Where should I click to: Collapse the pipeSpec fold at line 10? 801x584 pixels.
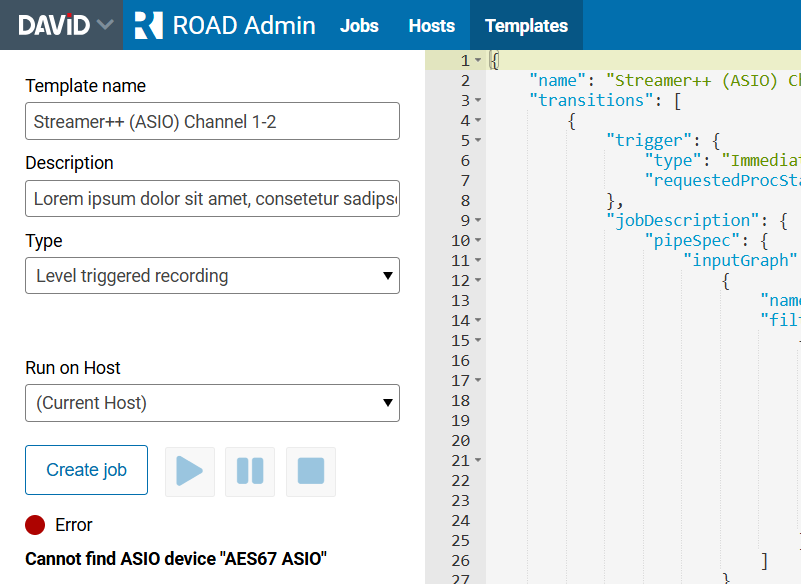479,241
